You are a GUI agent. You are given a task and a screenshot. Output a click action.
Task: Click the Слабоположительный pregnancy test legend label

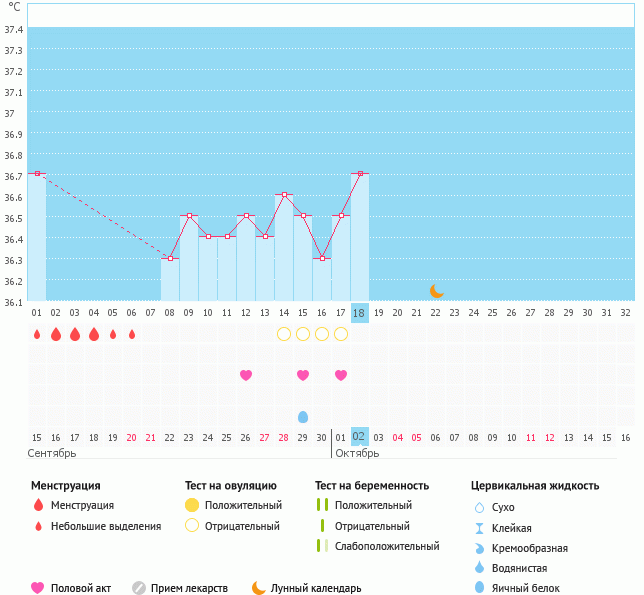(387, 546)
